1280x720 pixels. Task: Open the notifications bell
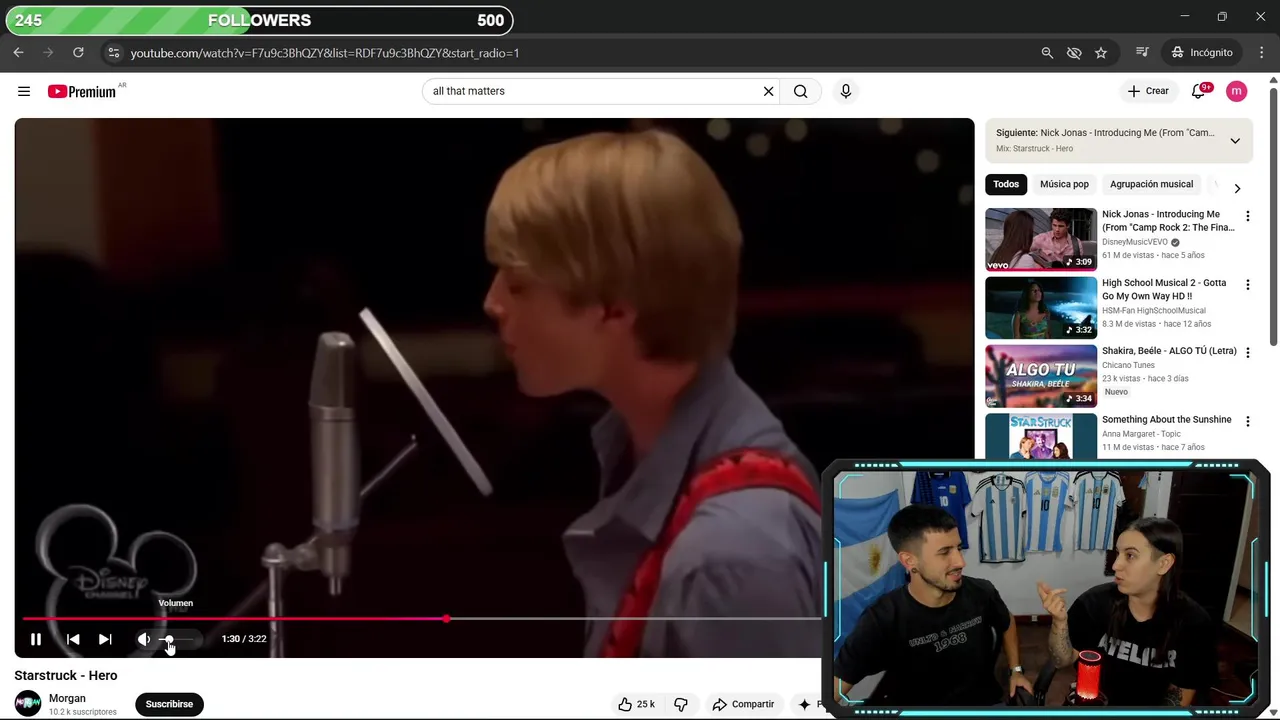pos(1199,91)
